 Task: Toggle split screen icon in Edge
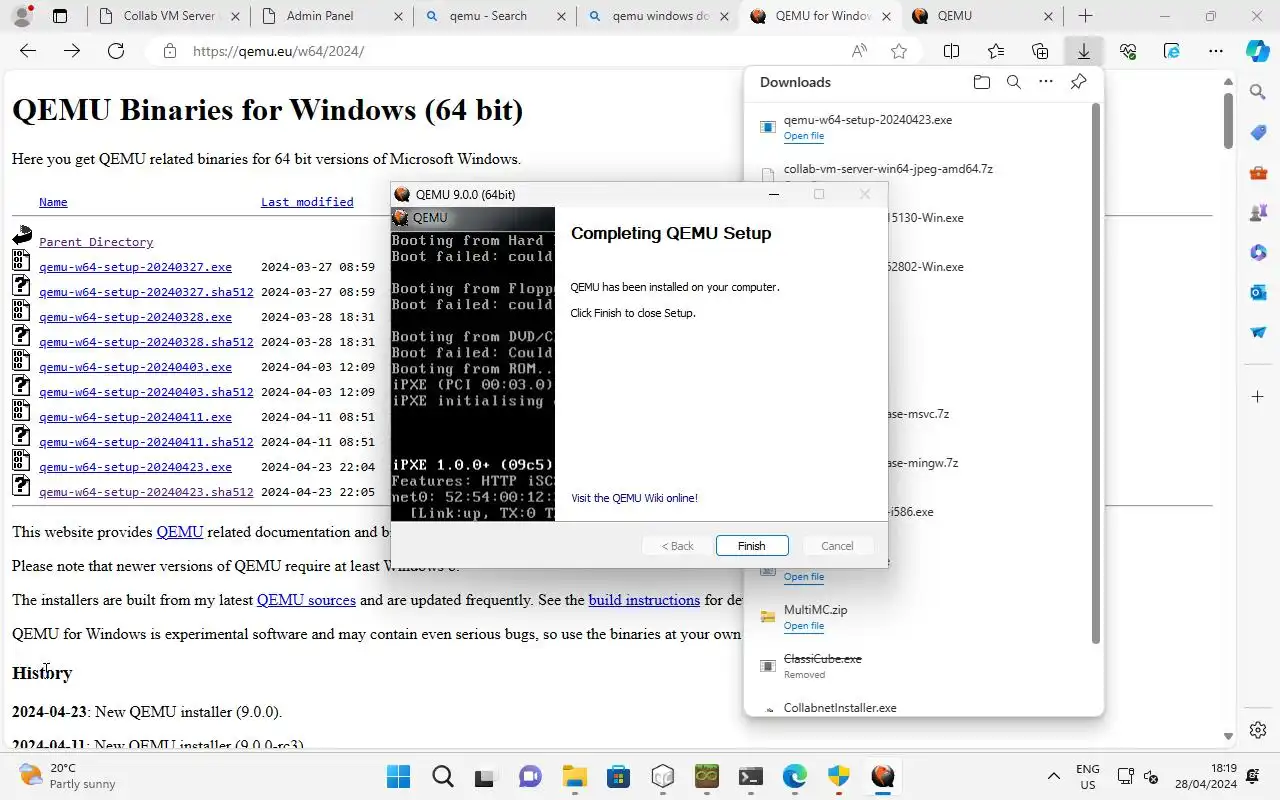[x=952, y=51]
